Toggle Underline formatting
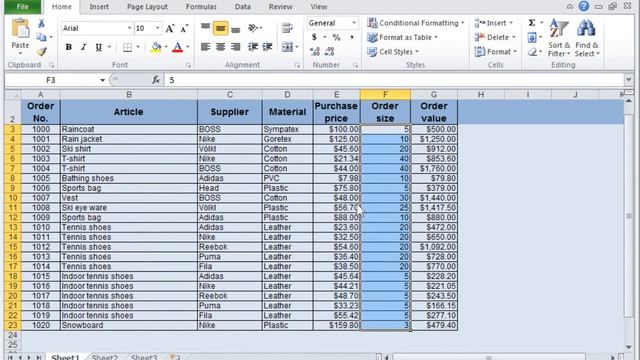Screen dimensions: 640x360 [98, 47]
